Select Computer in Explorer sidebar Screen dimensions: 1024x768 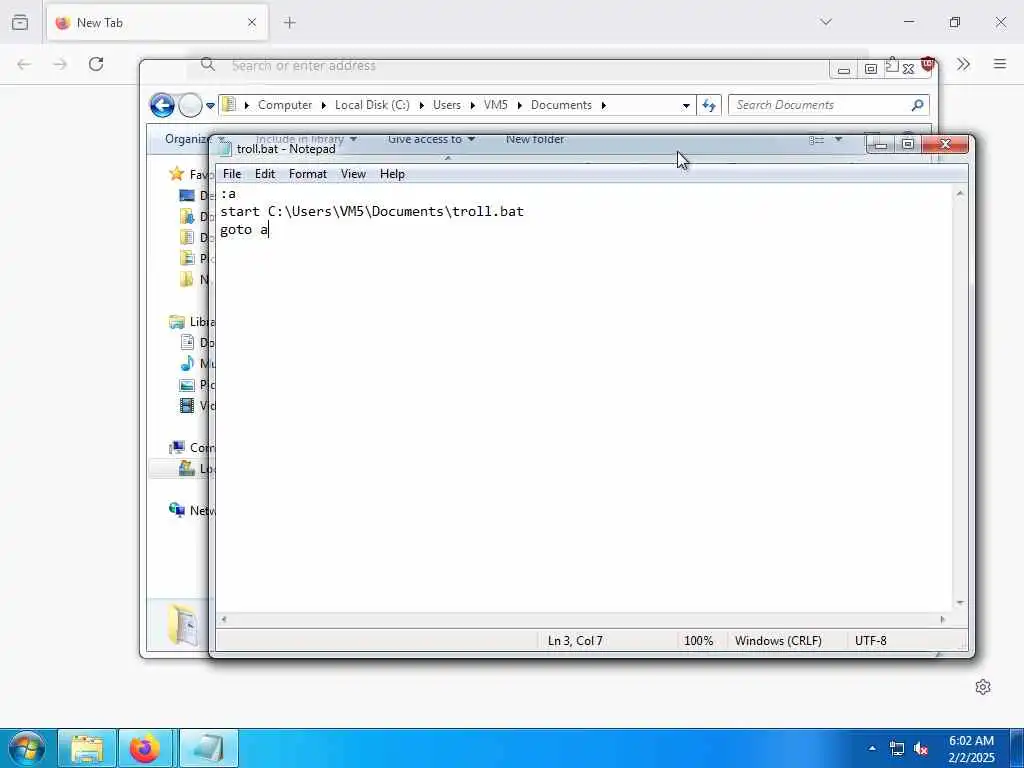[191, 447]
